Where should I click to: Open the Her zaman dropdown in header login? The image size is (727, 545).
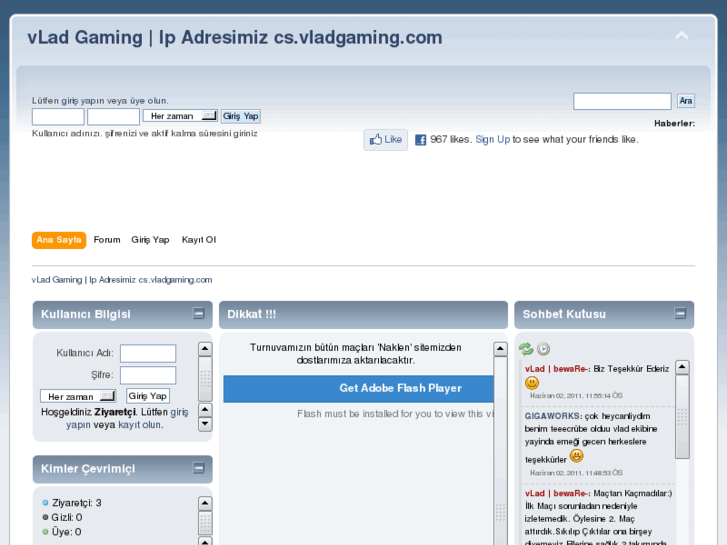pos(180,116)
